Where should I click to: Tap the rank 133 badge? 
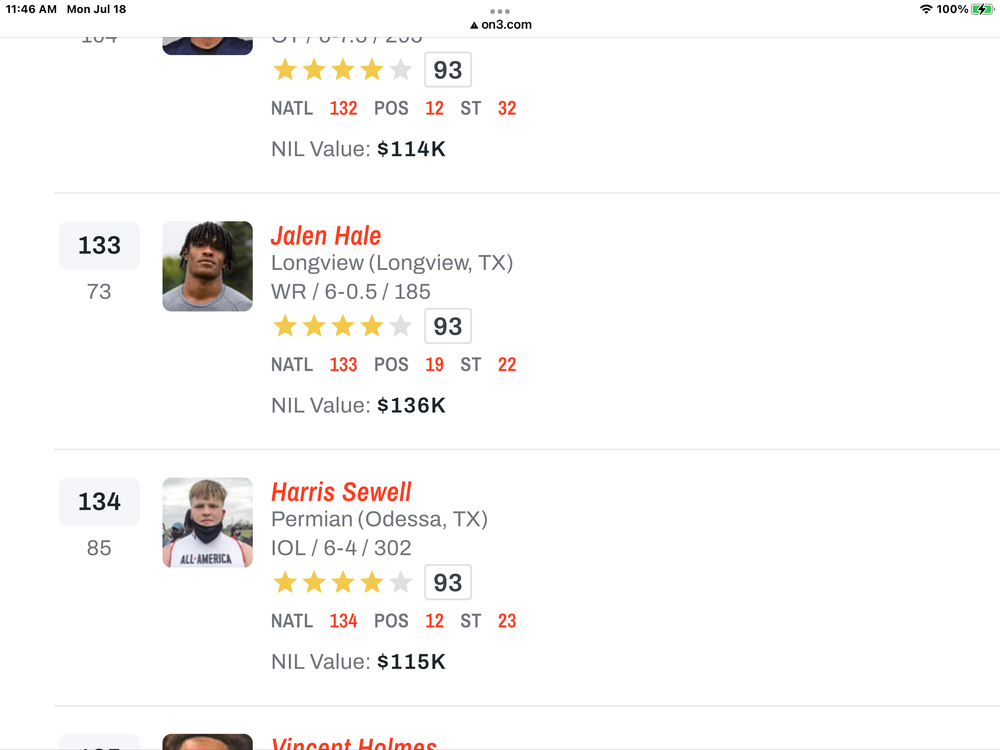point(99,246)
